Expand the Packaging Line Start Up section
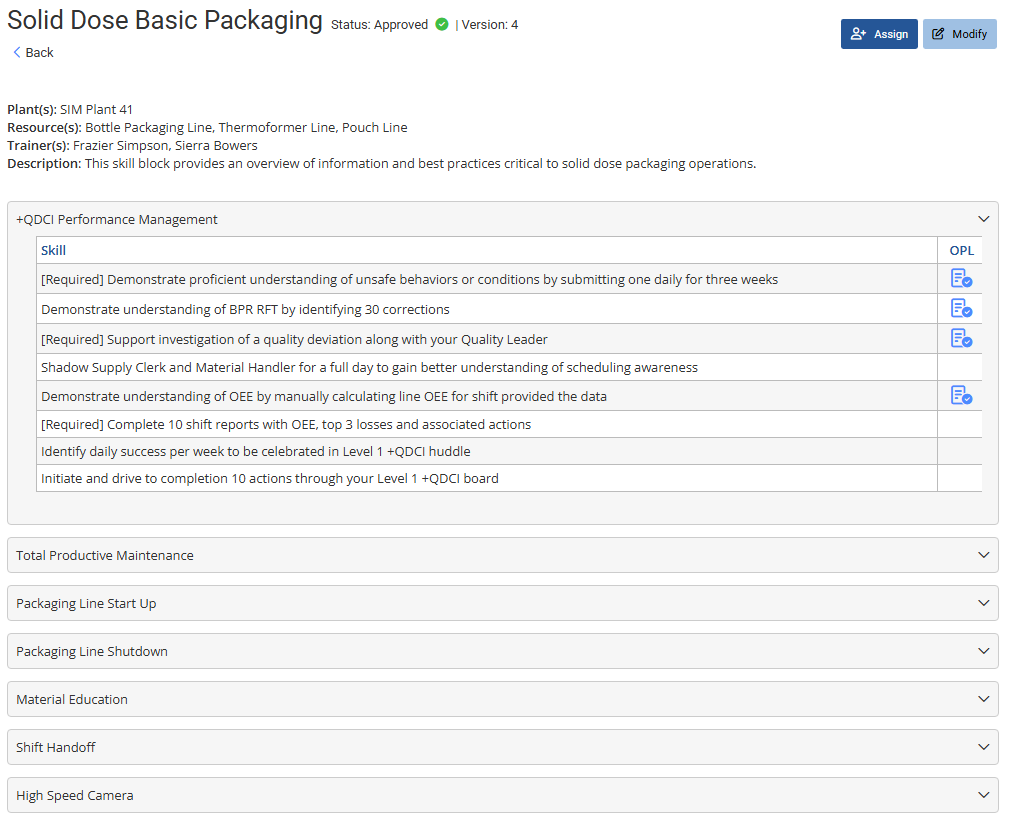This screenshot has width=1009, height=830. (983, 603)
